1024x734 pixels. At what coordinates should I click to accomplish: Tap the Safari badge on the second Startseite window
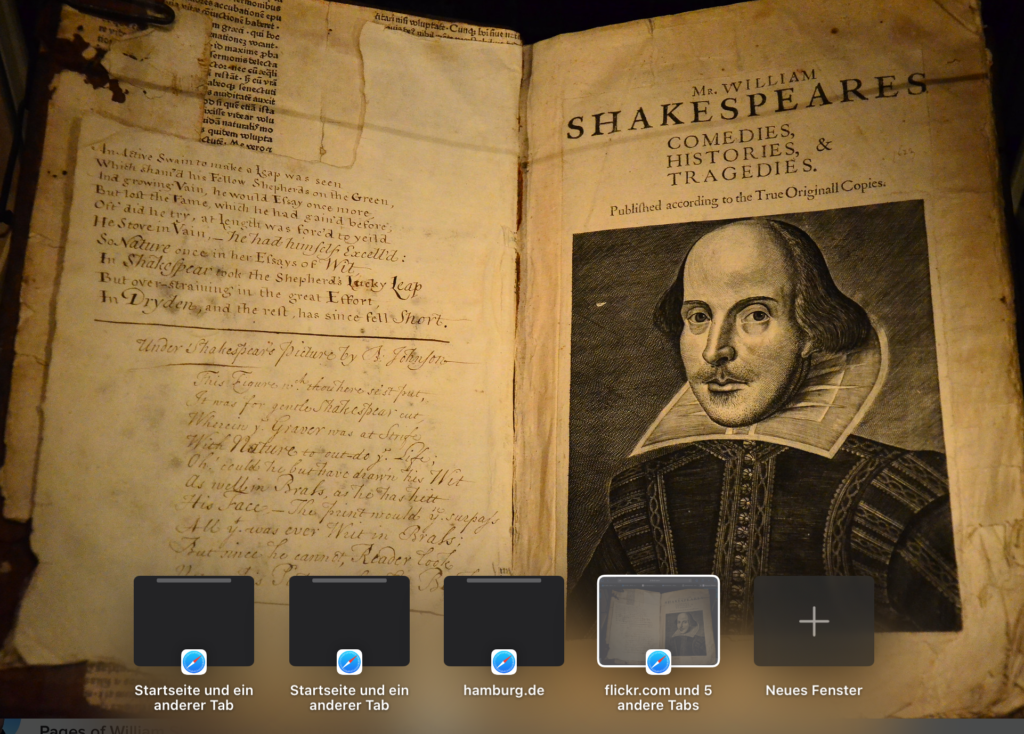pyautogui.click(x=349, y=661)
